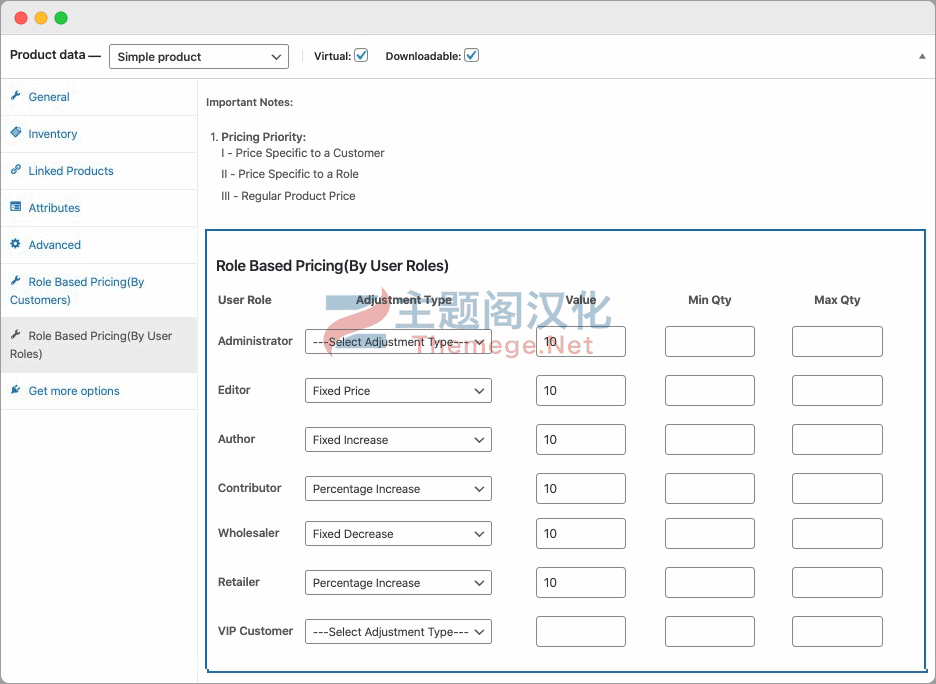The width and height of the screenshot is (936, 684).
Task: Click the Administrator Max Qty field
Action: pyautogui.click(x=838, y=341)
